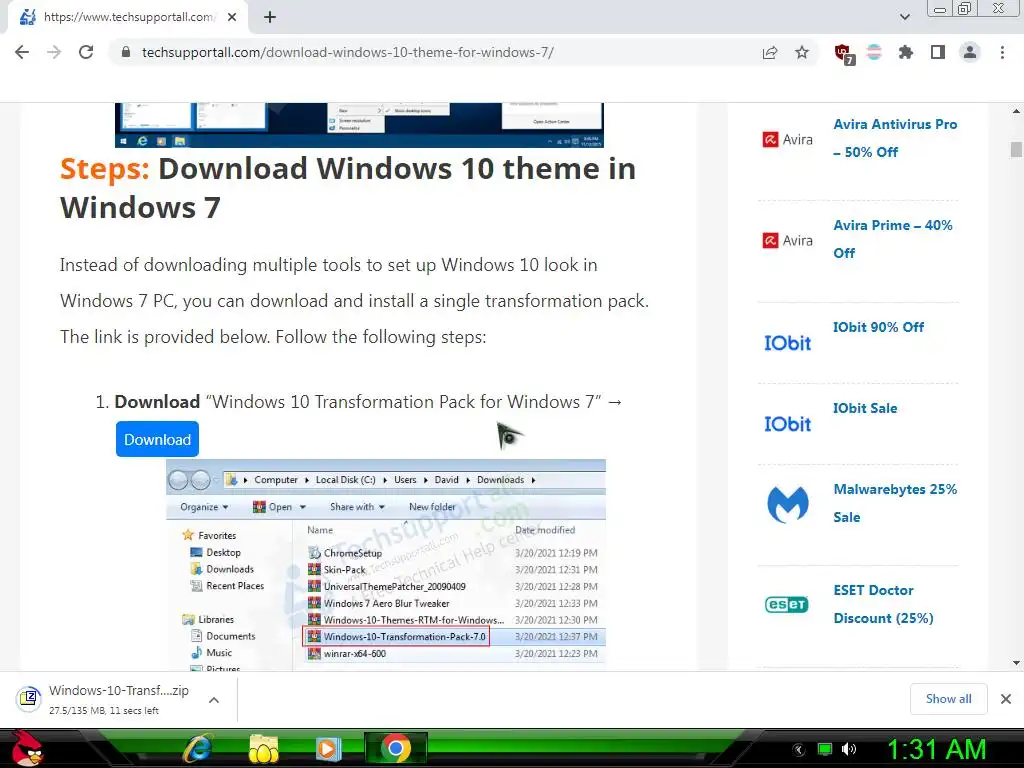The height and width of the screenshot is (768, 1024).
Task: Click the ESET logo
Action: point(787,605)
